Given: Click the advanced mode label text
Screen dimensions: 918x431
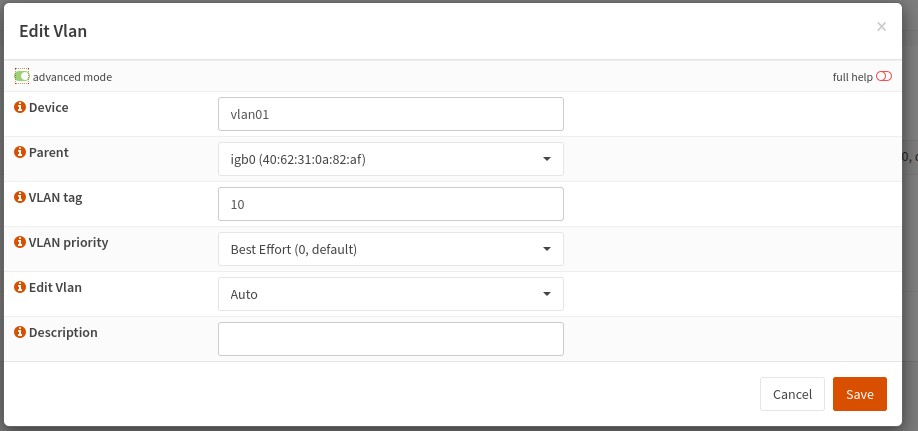Looking at the screenshot, I should (x=72, y=77).
